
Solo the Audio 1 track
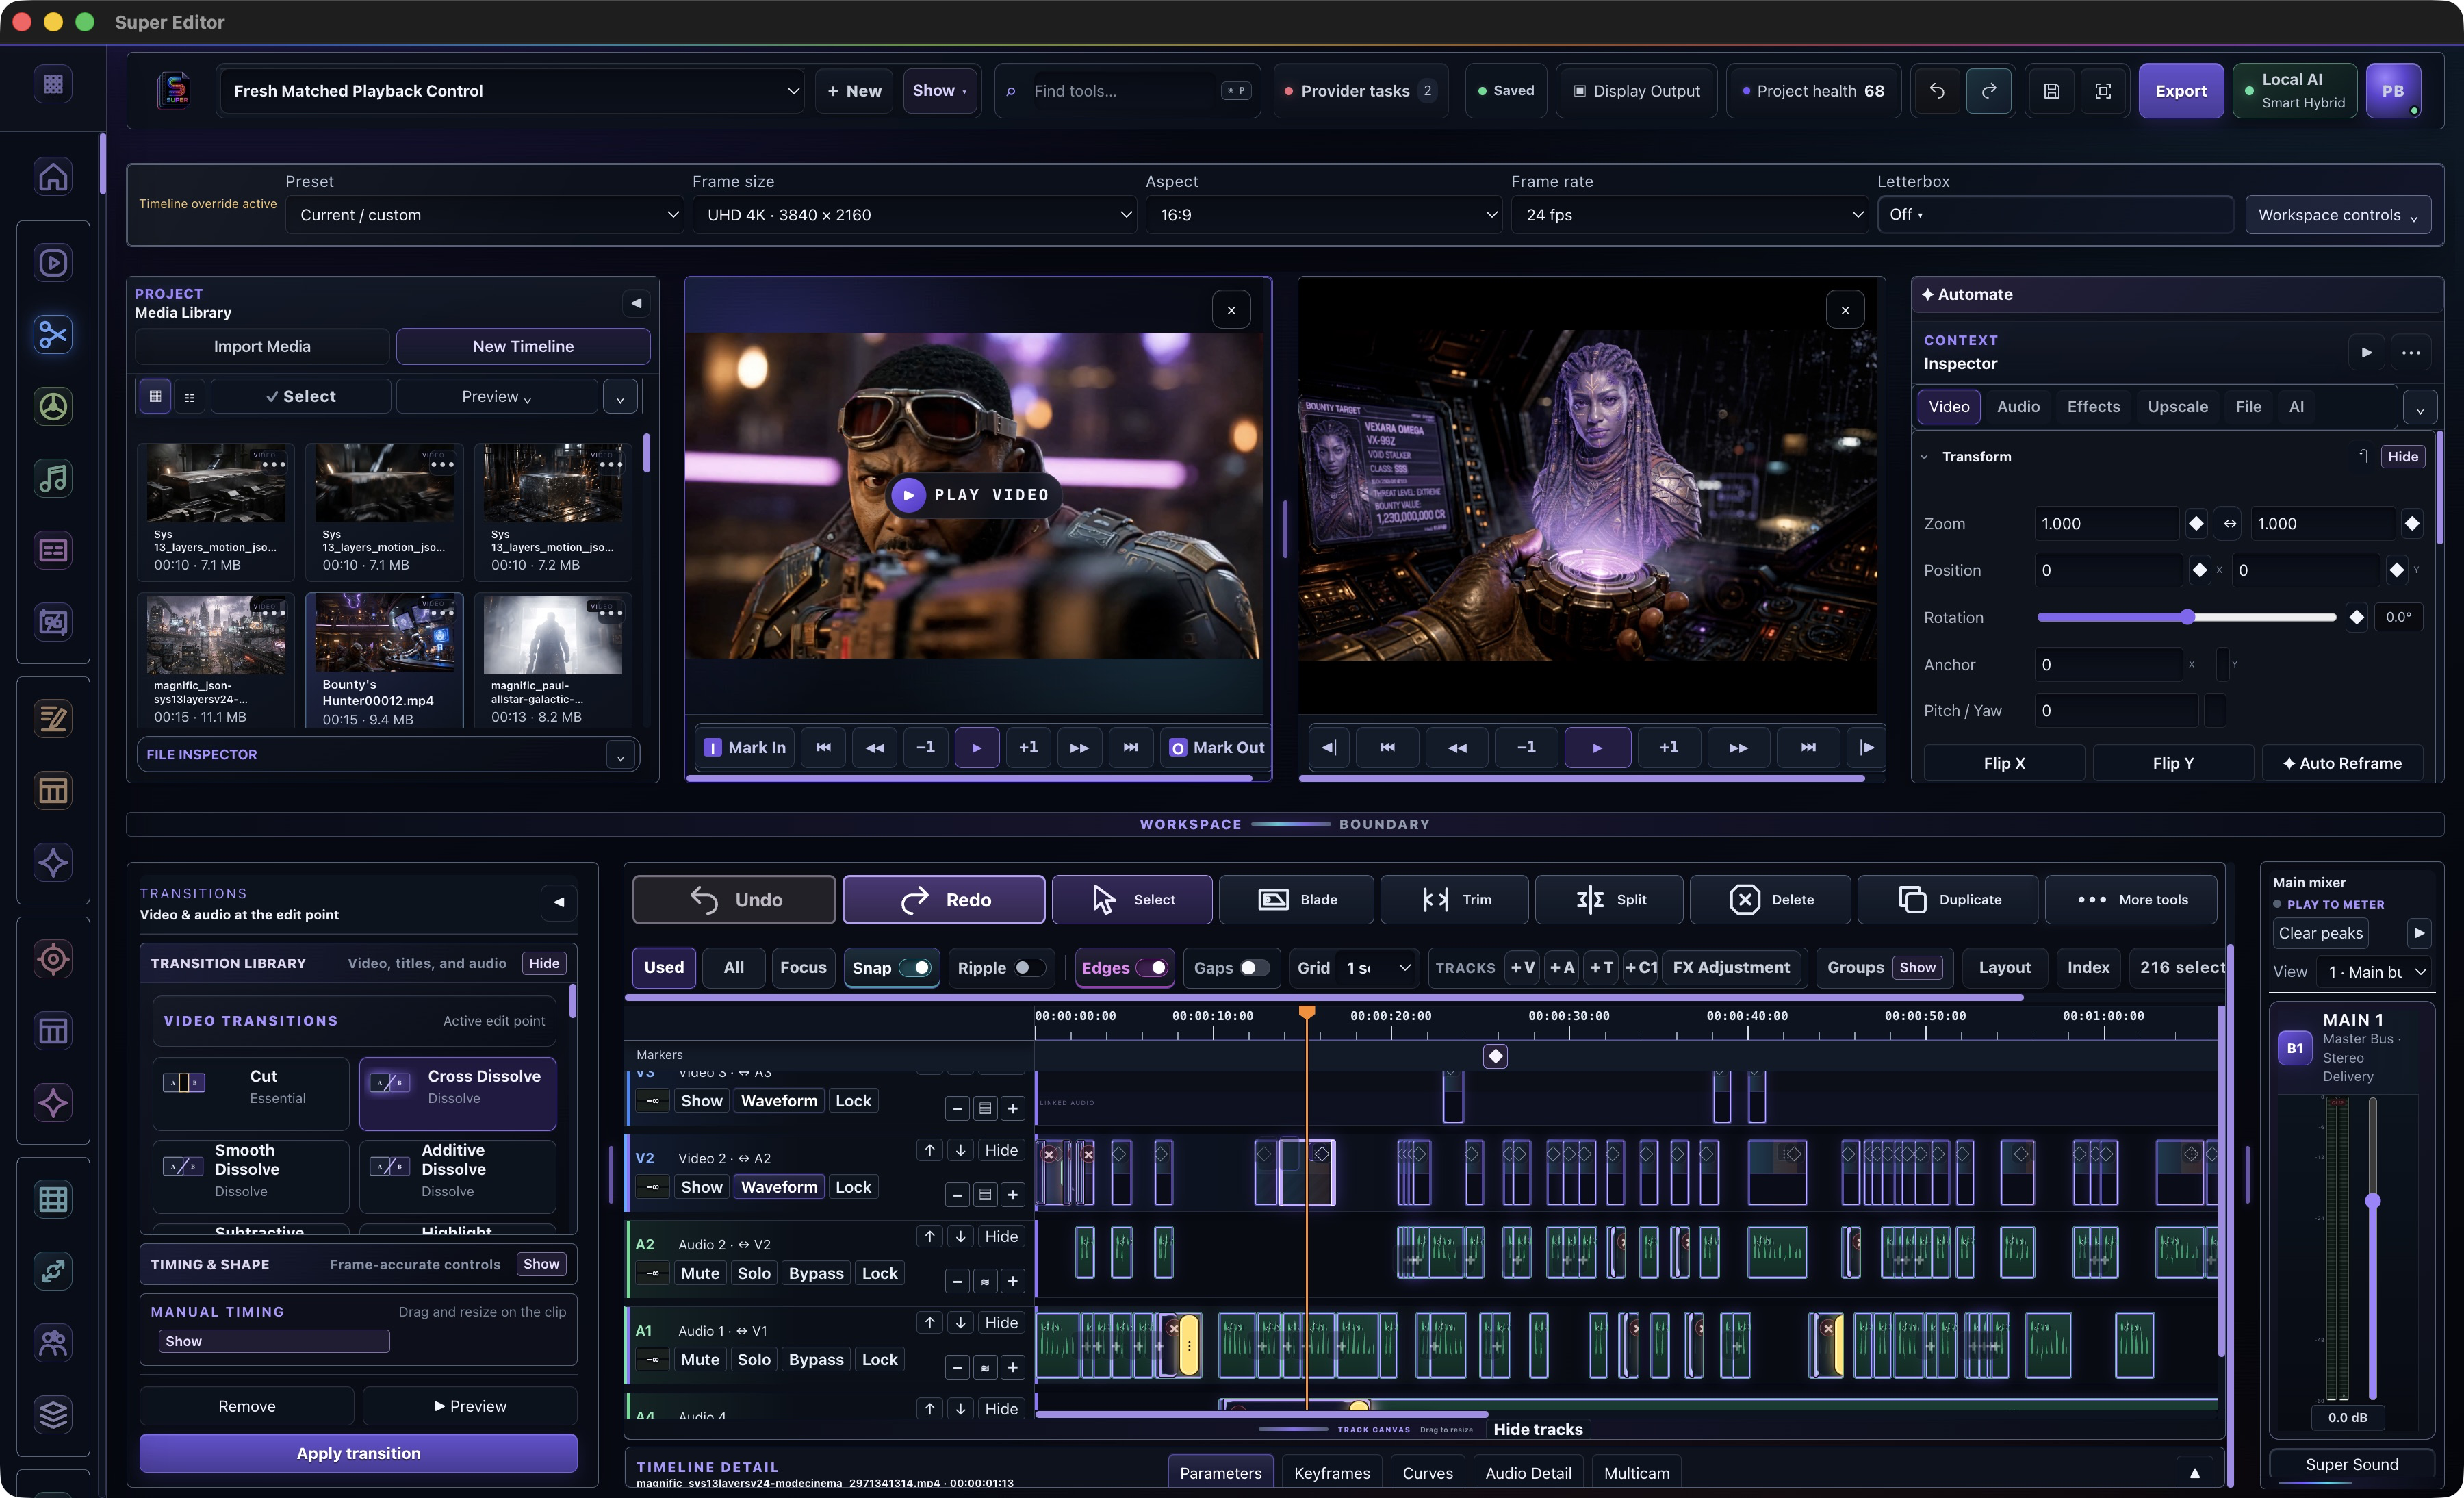[754, 1359]
